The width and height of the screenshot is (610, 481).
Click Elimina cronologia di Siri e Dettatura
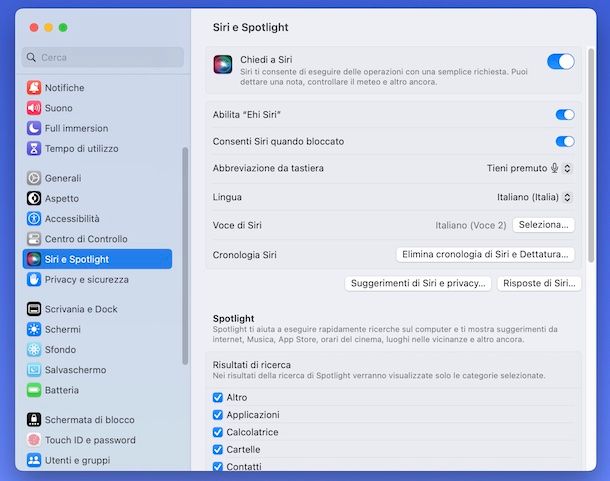pyautogui.click(x=485, y=255)
